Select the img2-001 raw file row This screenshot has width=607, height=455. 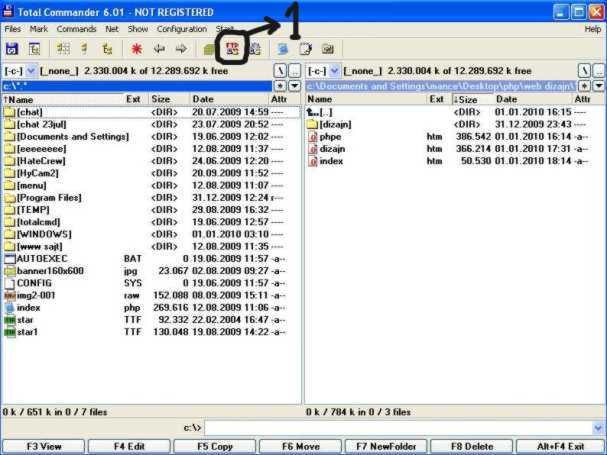(x=151, y=295)
